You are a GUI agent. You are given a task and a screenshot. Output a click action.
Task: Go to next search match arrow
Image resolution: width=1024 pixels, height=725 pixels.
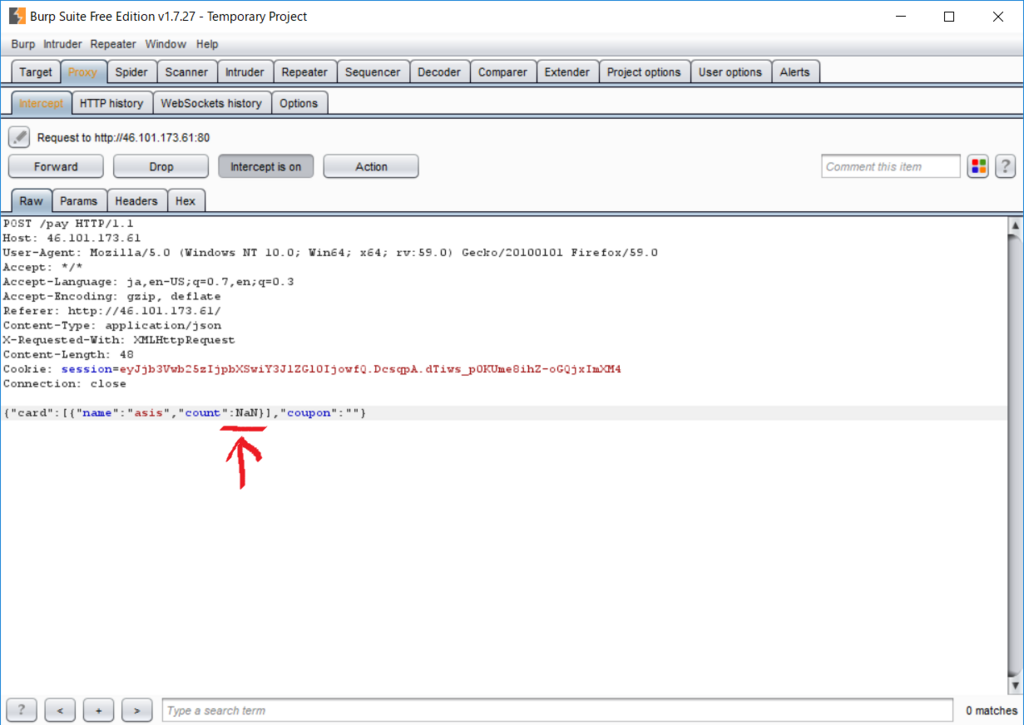pyautogui.click(x=137, y=710)
